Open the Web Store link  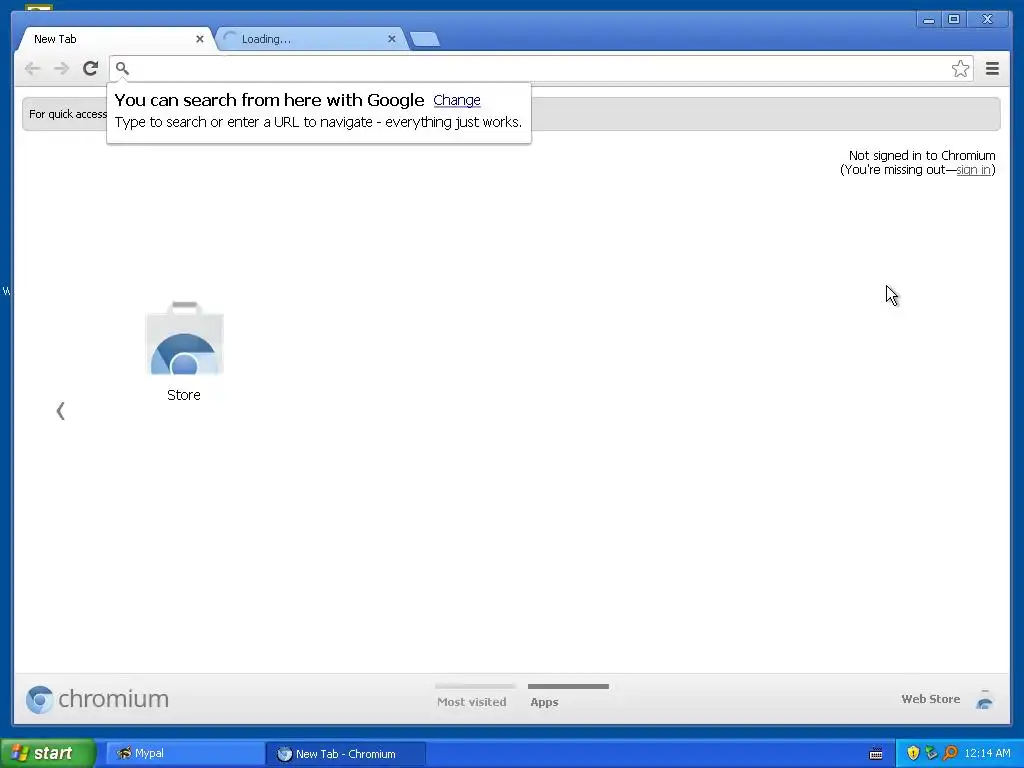[x=931, y=699]
